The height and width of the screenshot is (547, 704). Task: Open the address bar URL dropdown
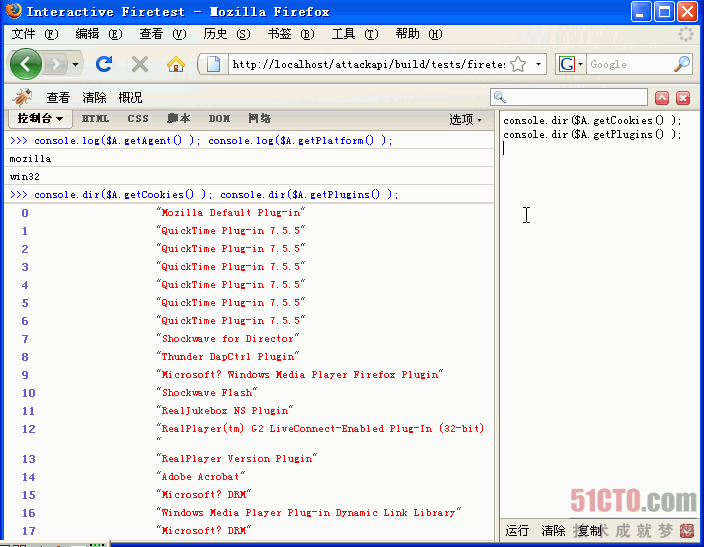coord(538,65)
